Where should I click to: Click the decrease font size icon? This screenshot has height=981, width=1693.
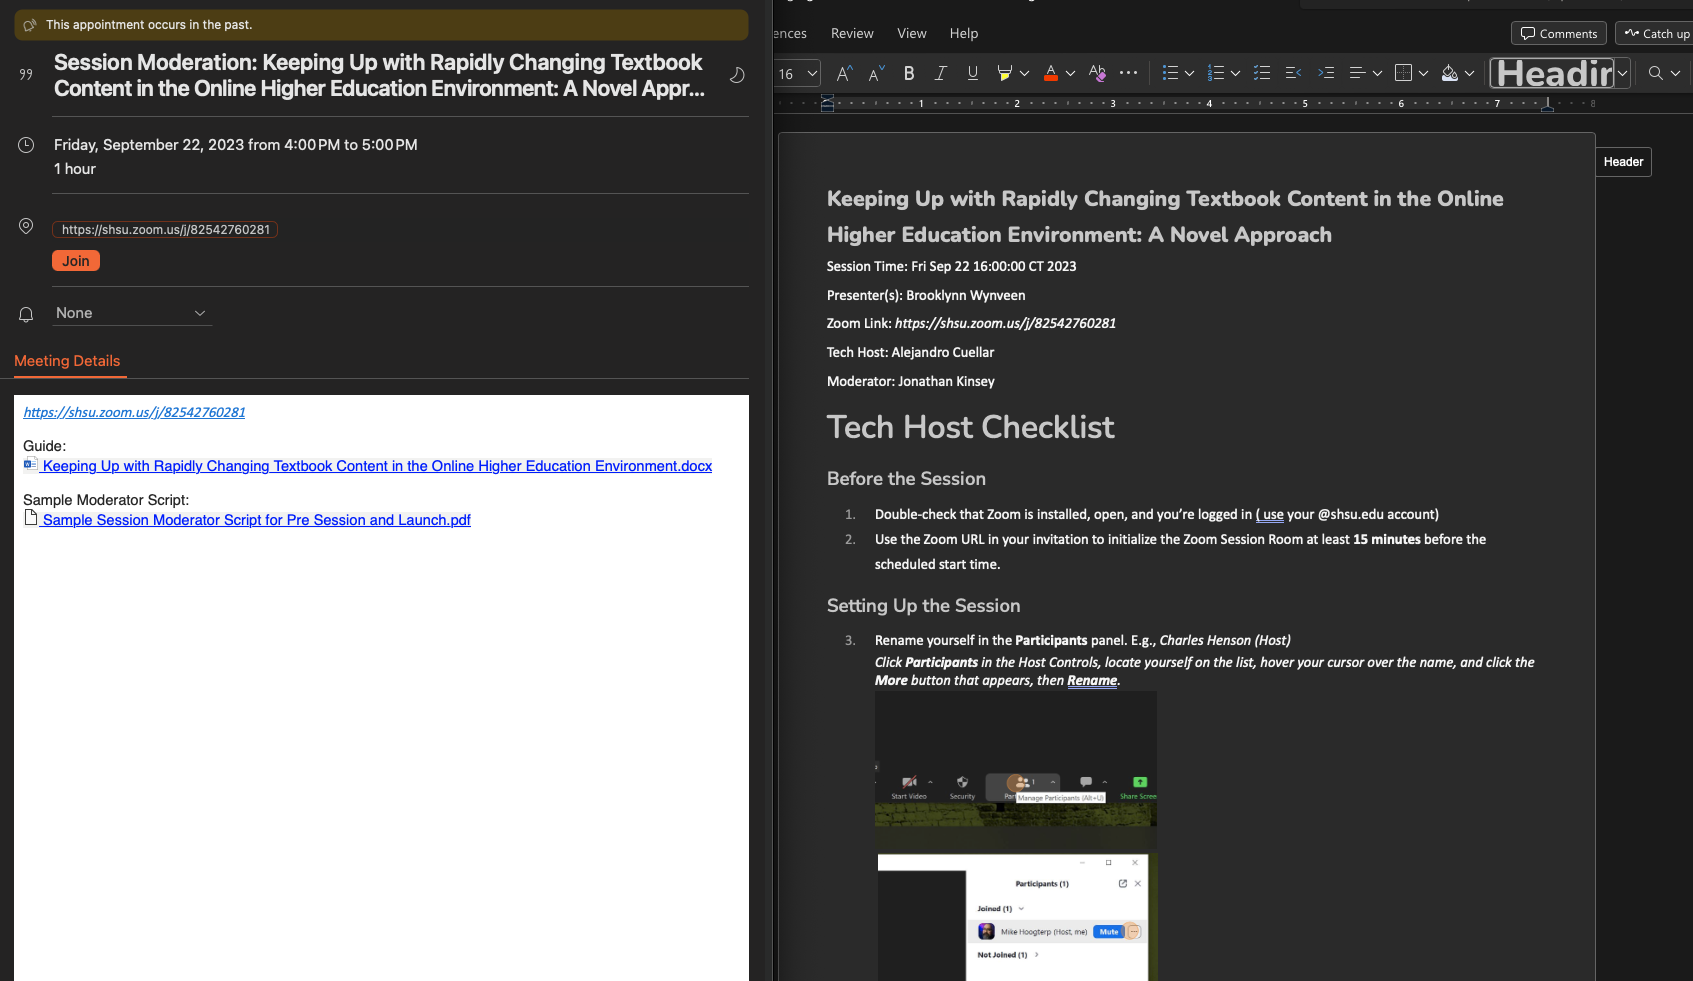pyautogui.click(x=876, y=73)
